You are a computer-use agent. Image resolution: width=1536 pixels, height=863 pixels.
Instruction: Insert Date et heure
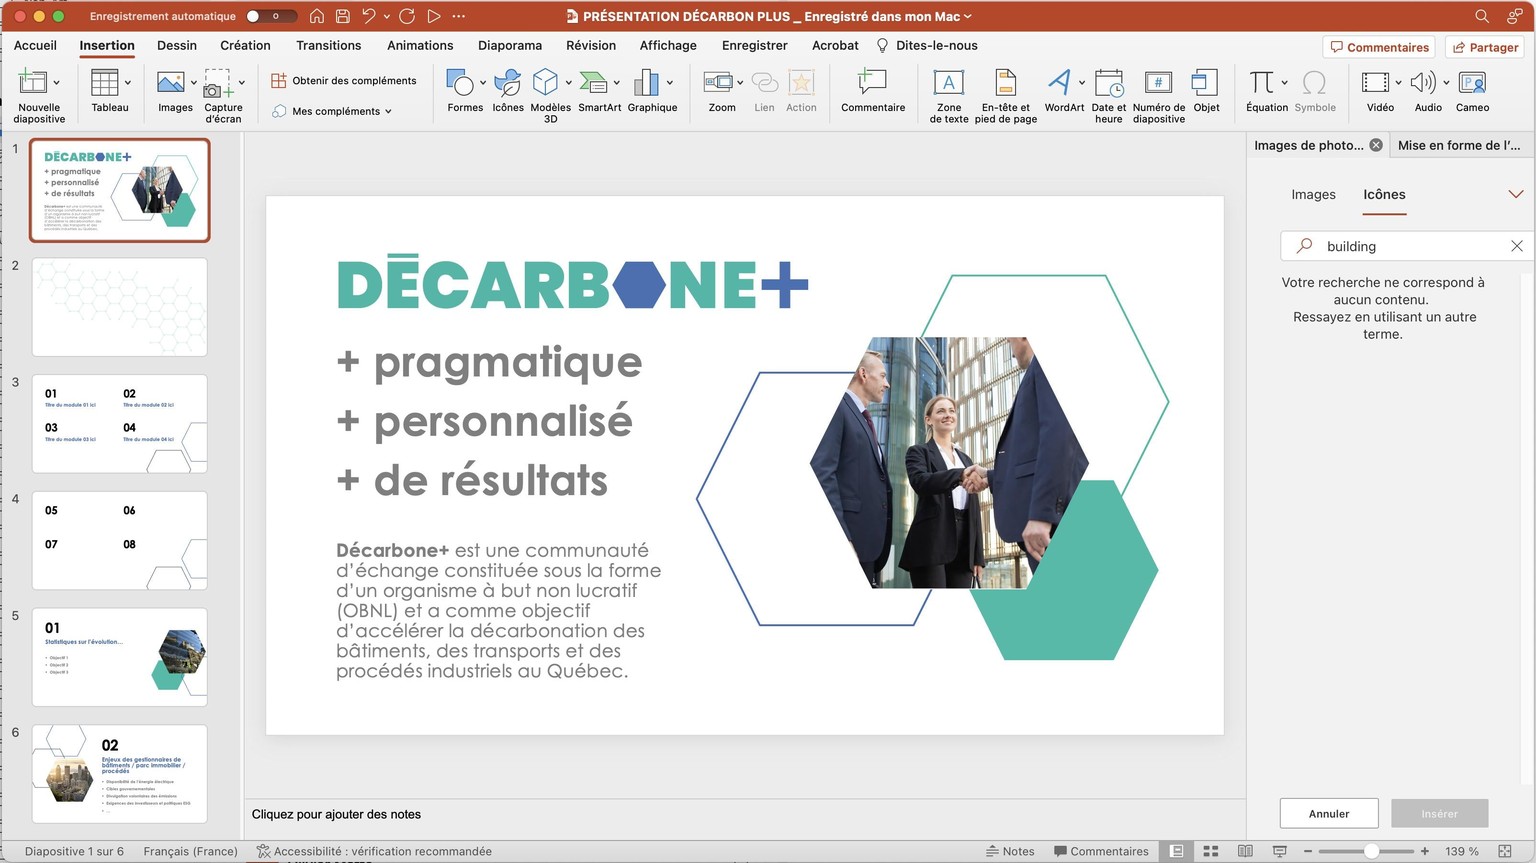click(1108, 82)
